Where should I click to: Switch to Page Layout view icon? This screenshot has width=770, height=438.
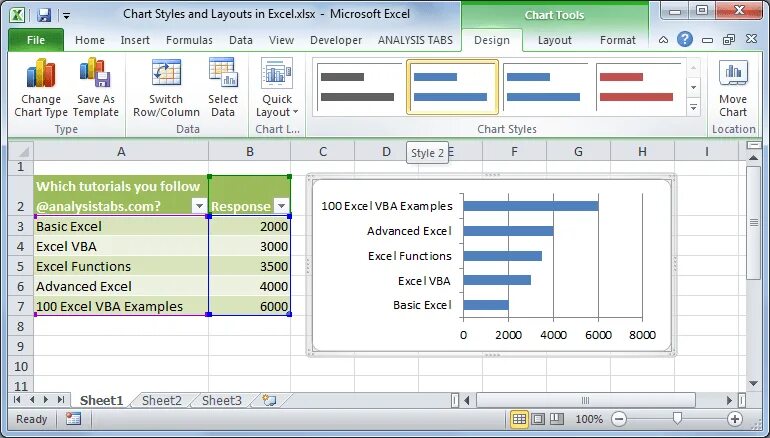538,419
